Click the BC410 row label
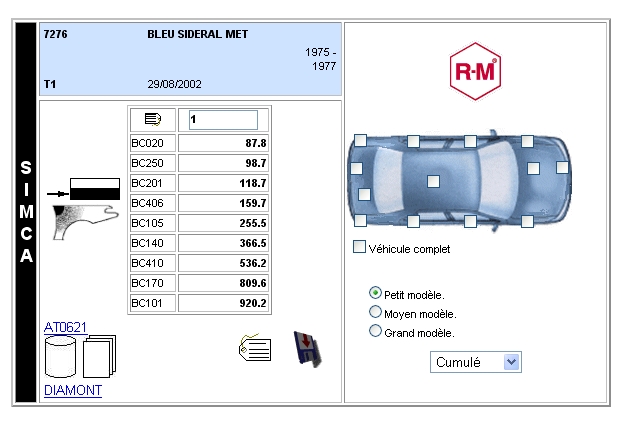626x422 pixels. 153,263
